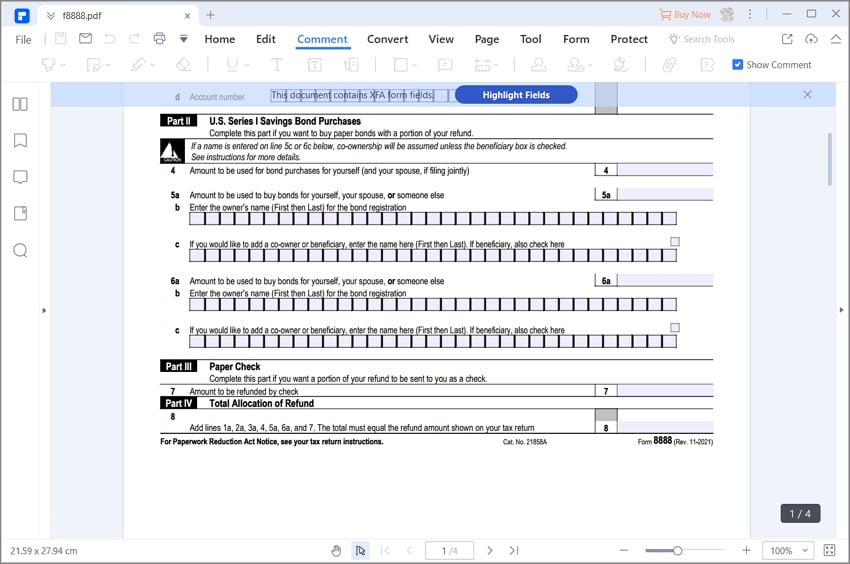850x564 pixels.
Task: Adjust the zoom slider handle
Action: tap(677, 551)
